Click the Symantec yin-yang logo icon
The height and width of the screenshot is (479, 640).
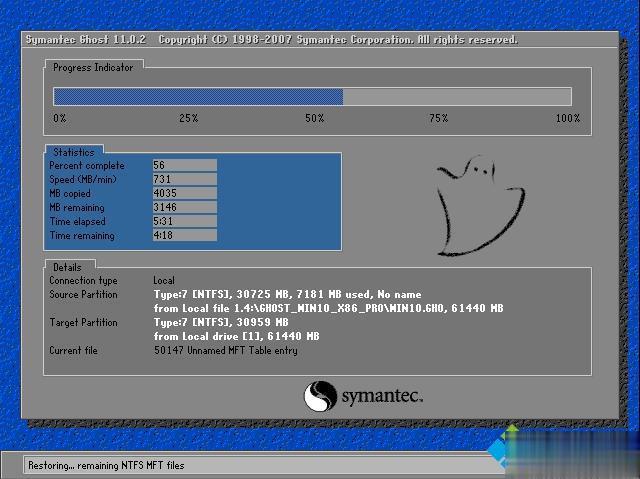320,396
